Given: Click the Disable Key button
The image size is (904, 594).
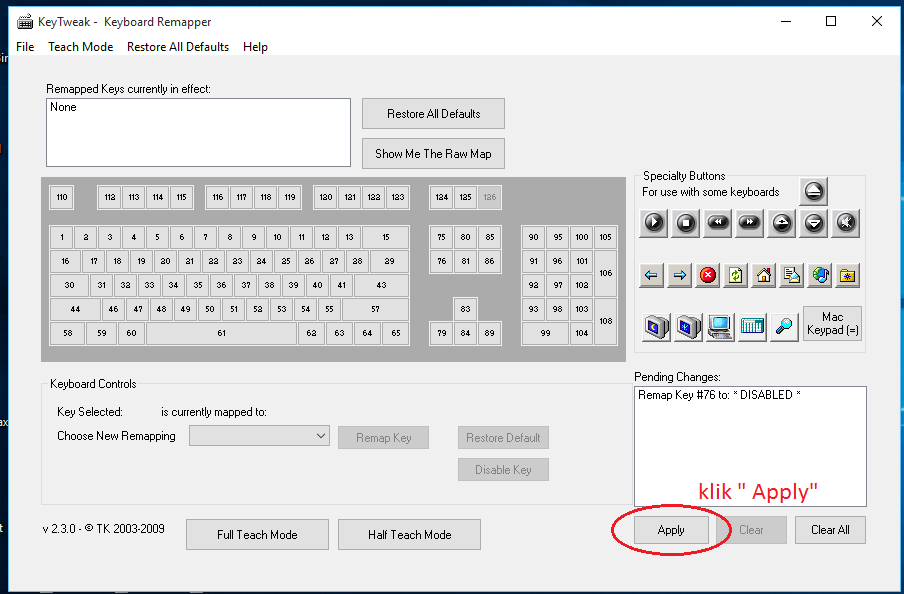Looking at the screenshot, I should (x=503, y=469).
